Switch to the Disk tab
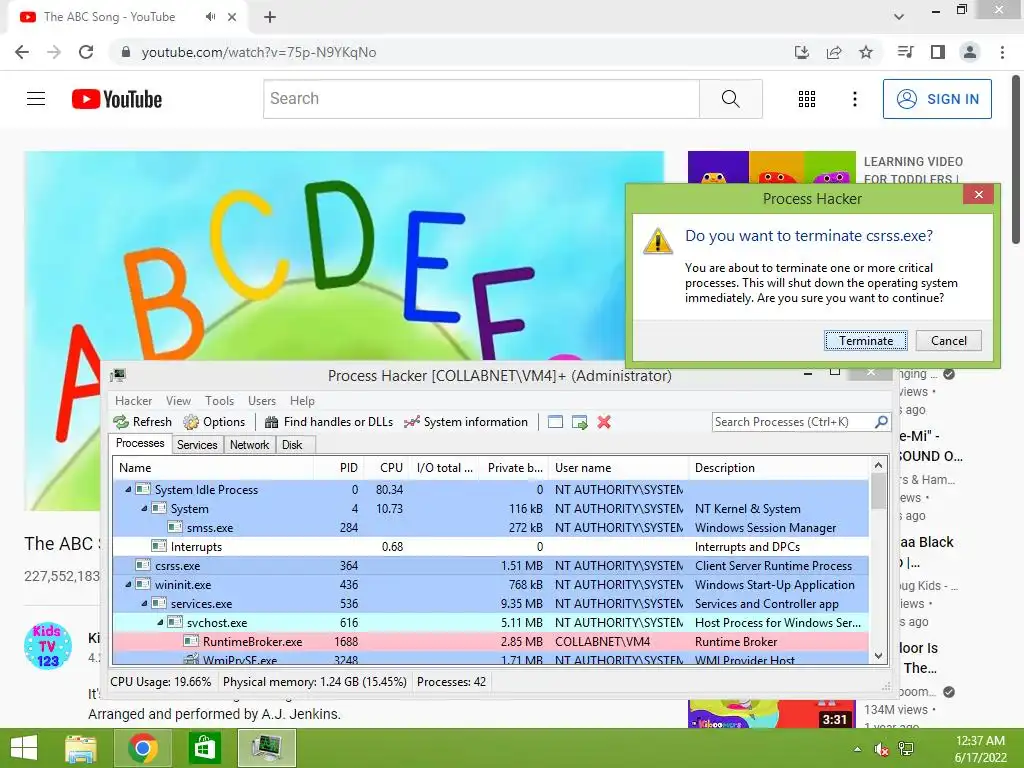1024x768 pixels. point(292,445)
